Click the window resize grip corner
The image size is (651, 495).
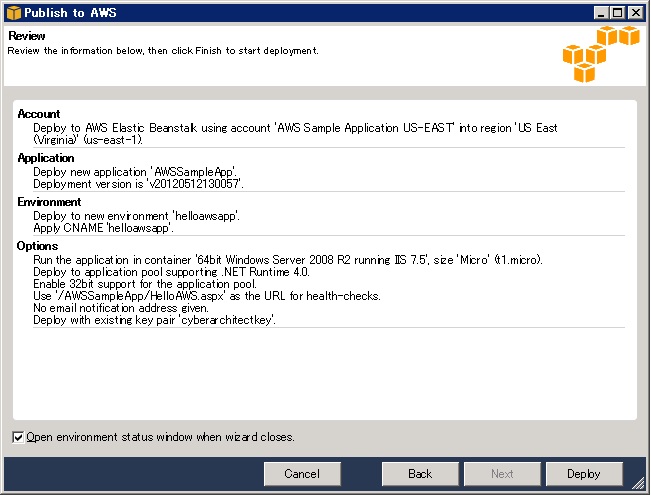point(638,482)
